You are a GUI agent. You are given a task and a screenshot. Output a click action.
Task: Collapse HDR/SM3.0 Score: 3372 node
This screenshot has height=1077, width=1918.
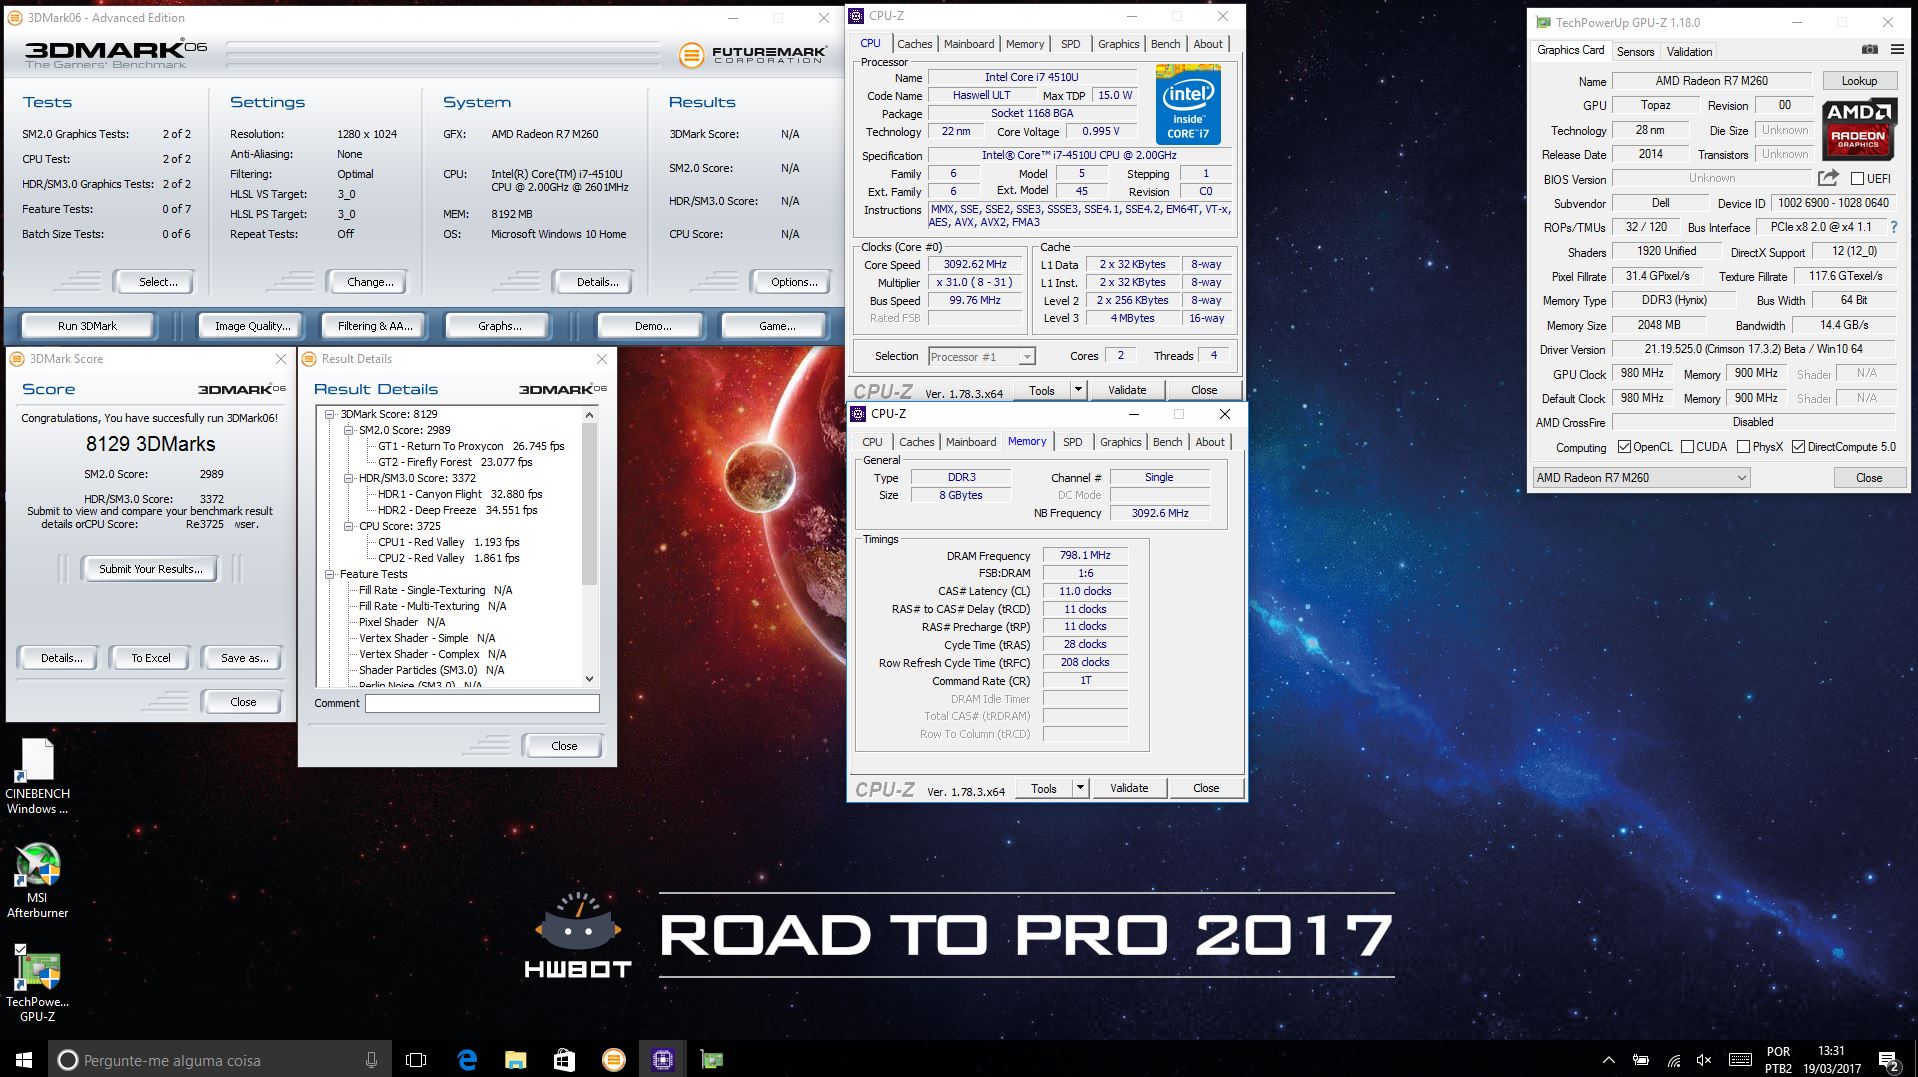click(348, 478)
